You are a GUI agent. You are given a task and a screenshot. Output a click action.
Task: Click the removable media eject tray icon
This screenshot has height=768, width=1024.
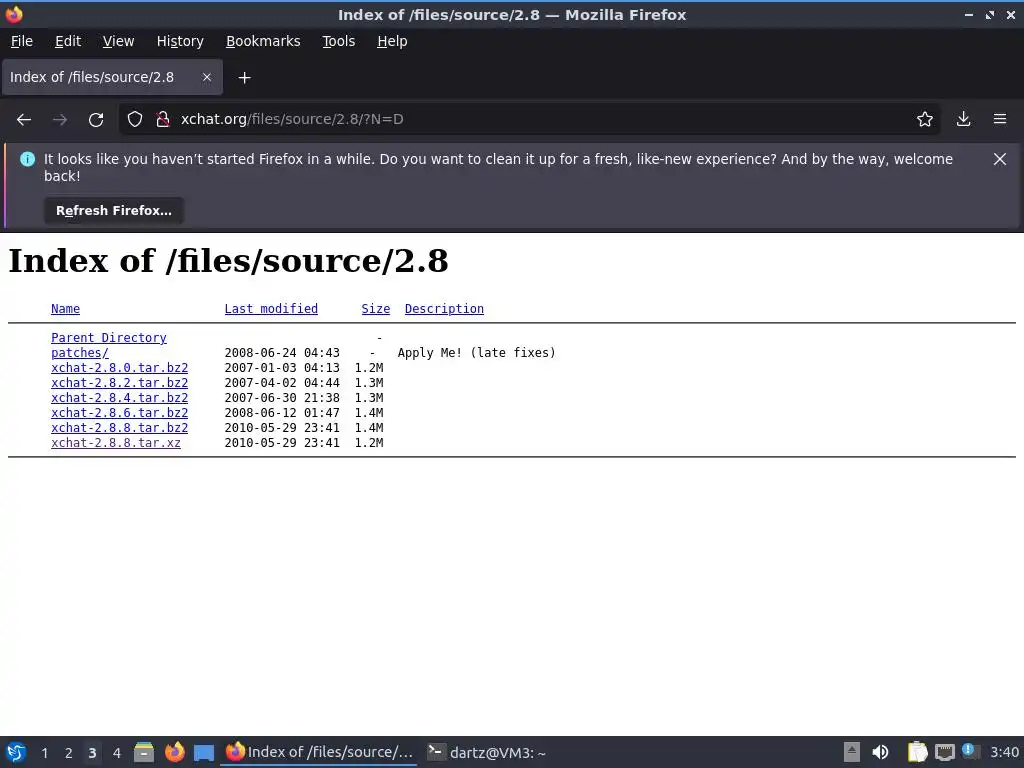852,752
